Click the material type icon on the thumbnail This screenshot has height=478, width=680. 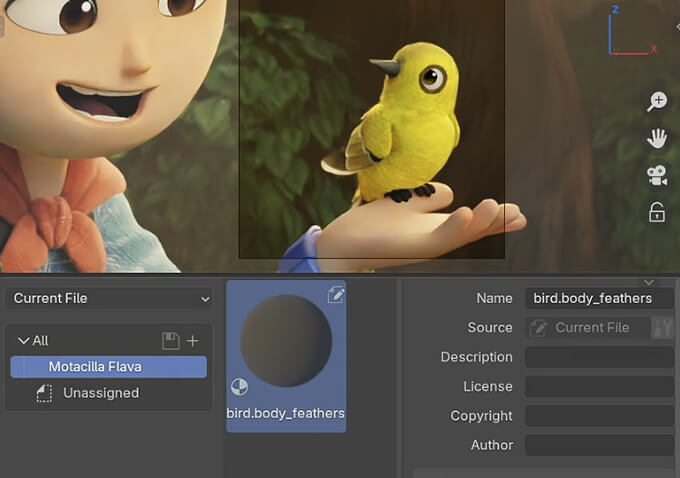coord(239,386)
